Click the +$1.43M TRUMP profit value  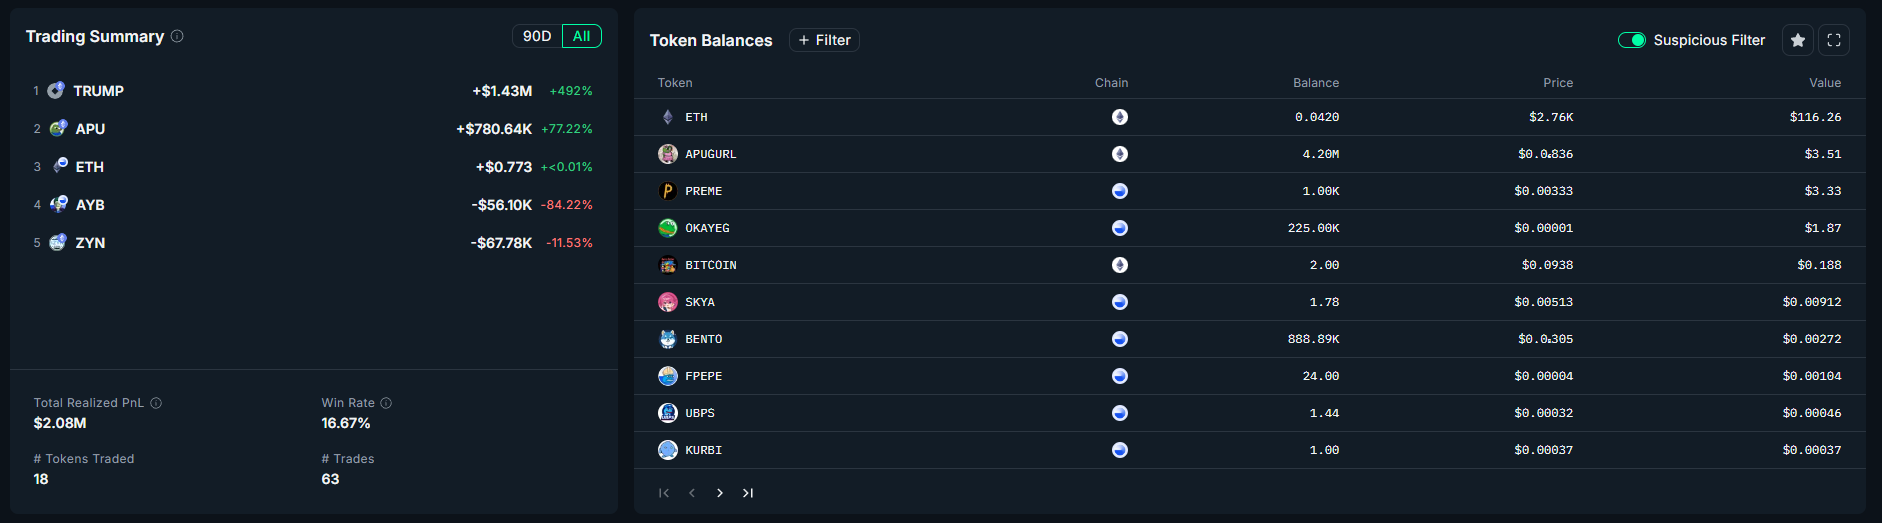[x=502, y=91]
